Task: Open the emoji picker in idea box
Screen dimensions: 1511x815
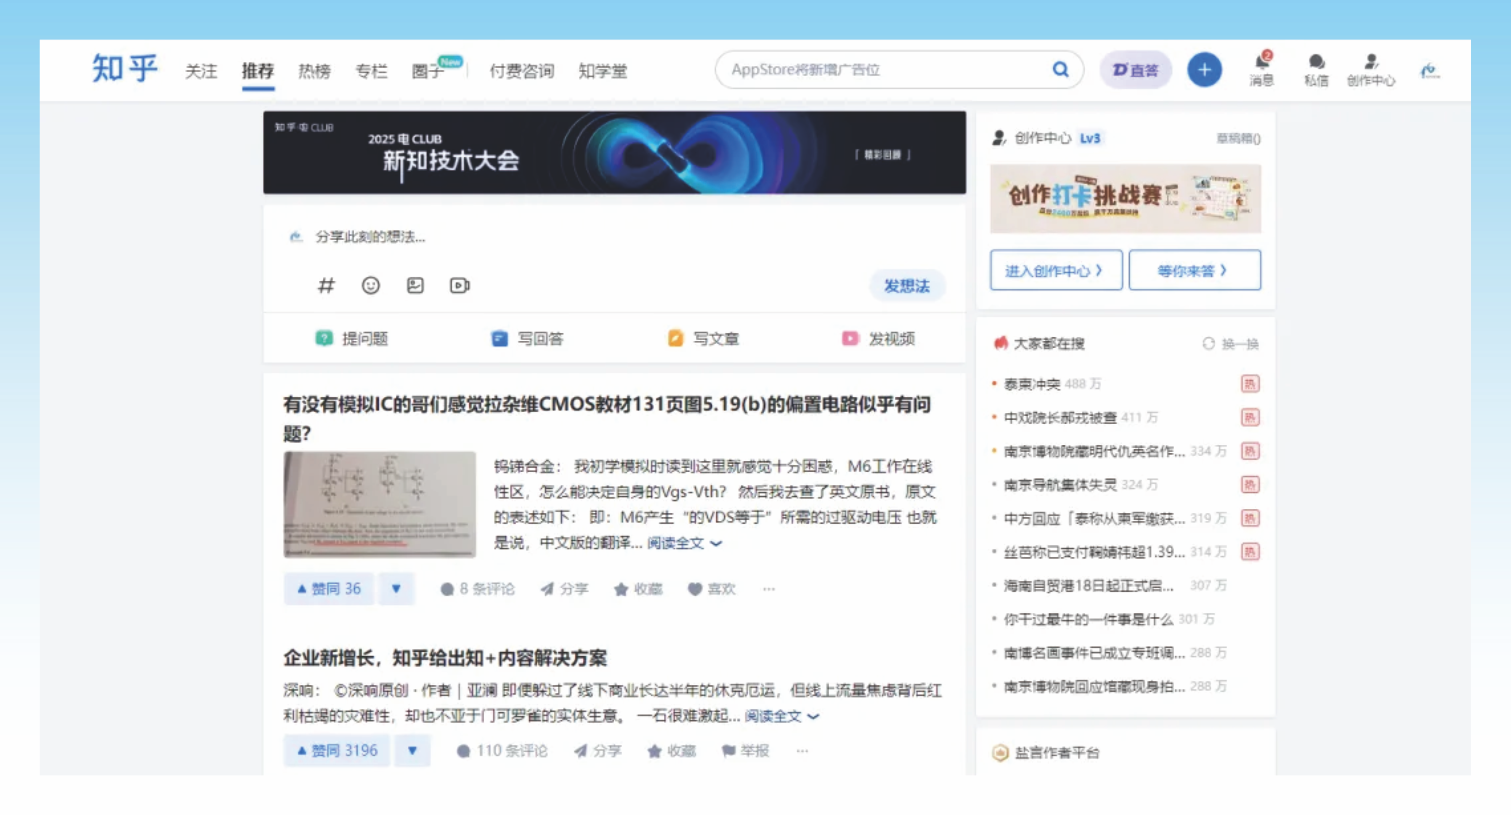Action: click(371, 286)
